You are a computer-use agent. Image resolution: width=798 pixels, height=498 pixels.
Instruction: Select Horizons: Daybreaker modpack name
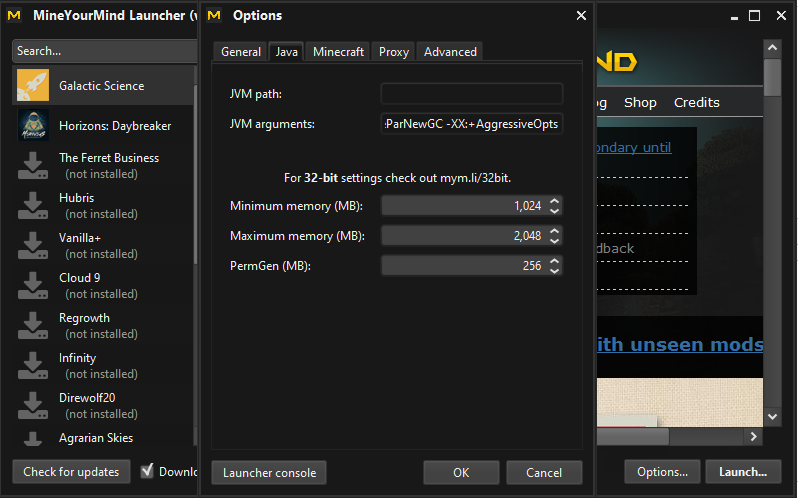[x=115, y=126]
